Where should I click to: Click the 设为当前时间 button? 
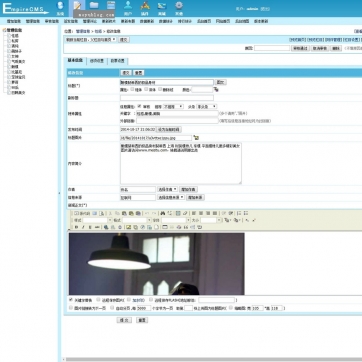point(169,129)
